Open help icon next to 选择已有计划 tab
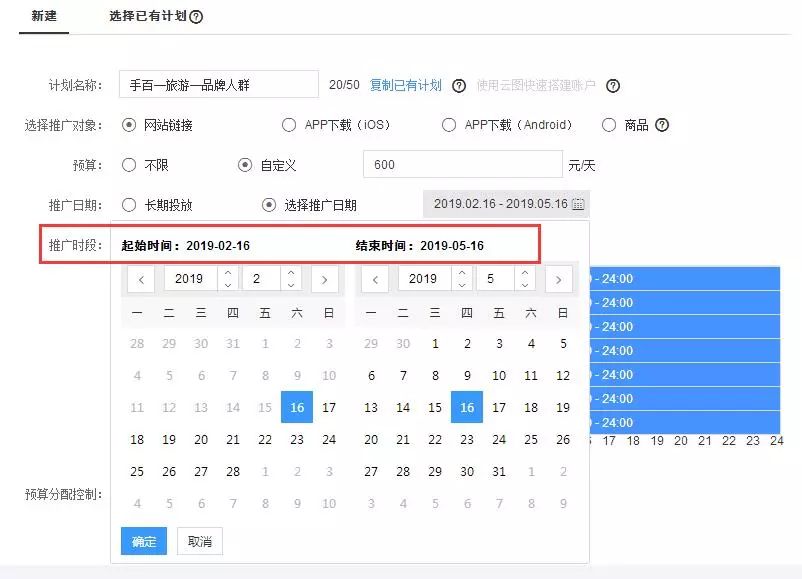 (x=196, y=17)
